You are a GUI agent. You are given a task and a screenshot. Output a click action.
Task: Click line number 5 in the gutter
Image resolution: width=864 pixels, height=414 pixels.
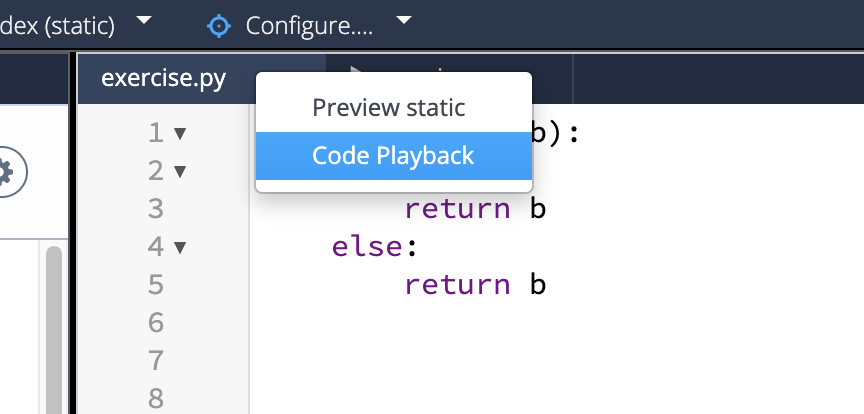(x=155, y=285)
